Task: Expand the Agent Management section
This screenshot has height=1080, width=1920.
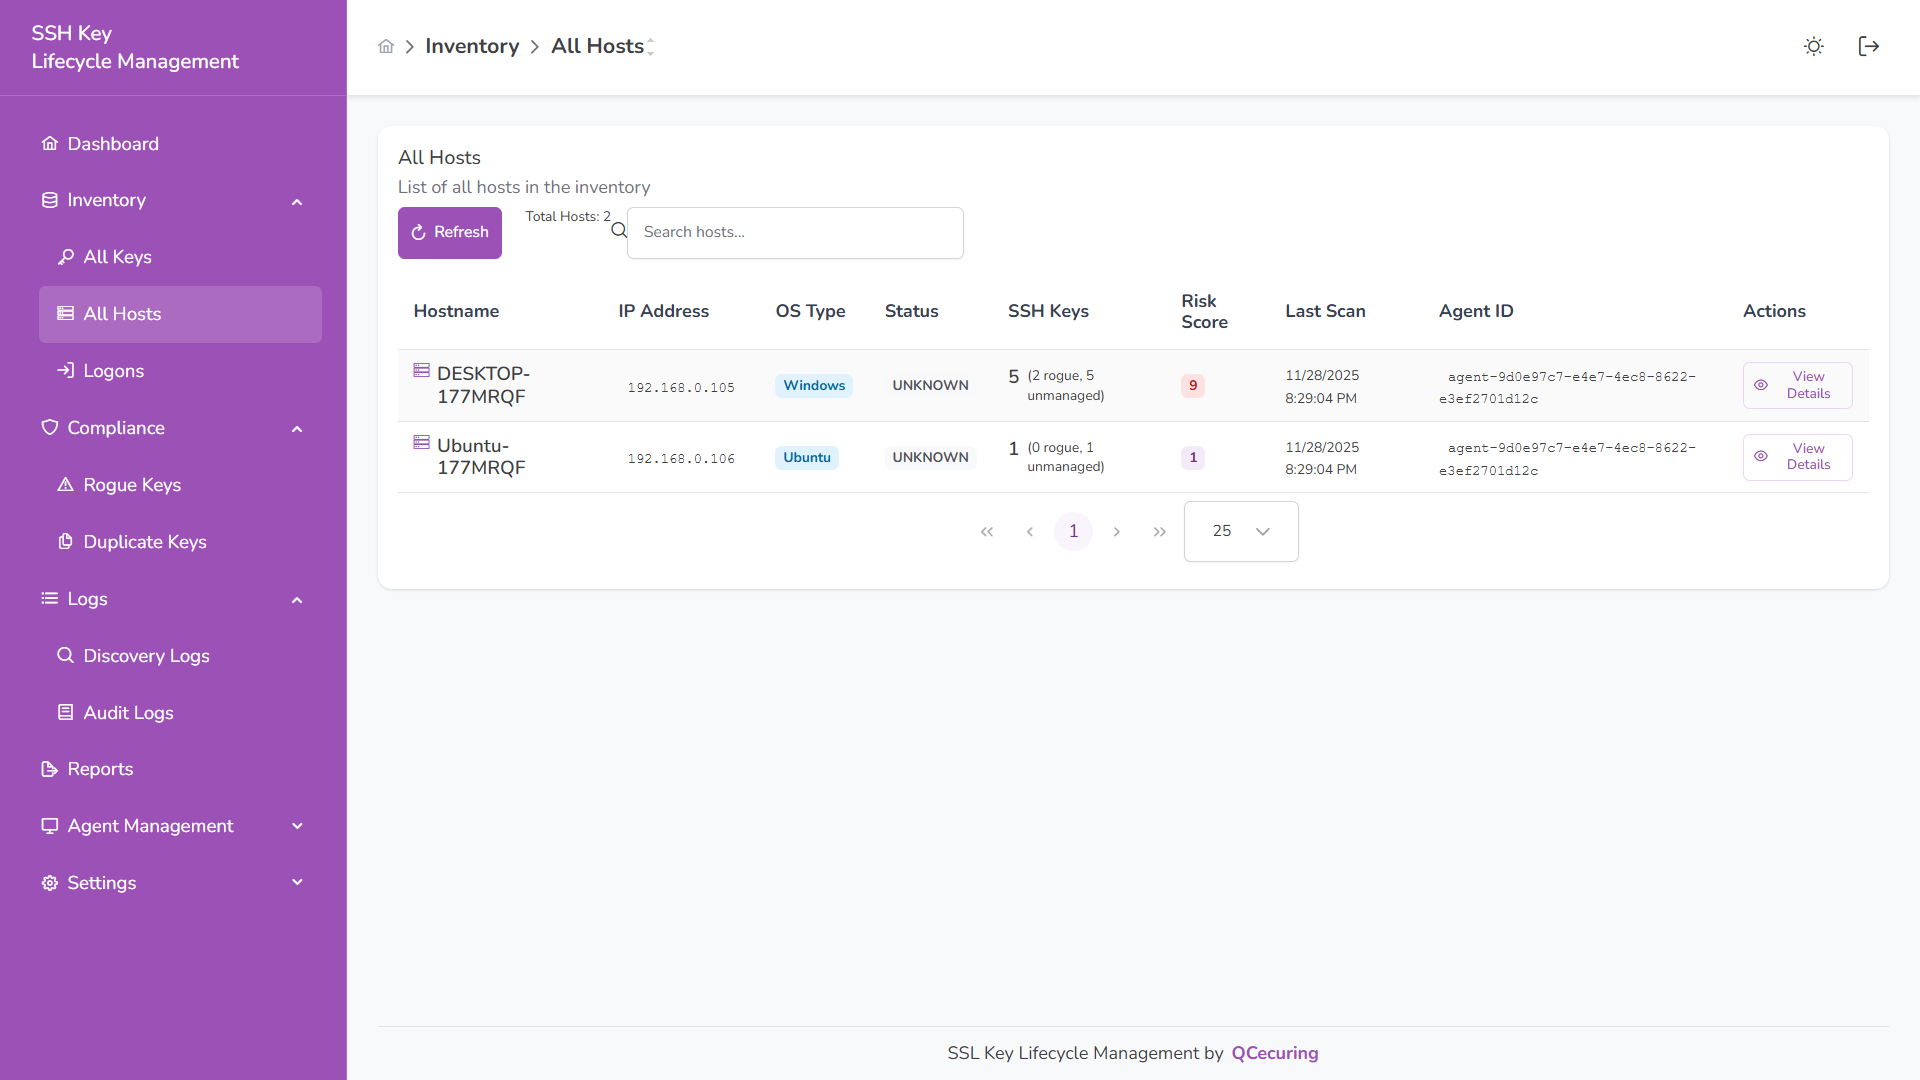Action: pyautogui.click(x=297, y=826)
